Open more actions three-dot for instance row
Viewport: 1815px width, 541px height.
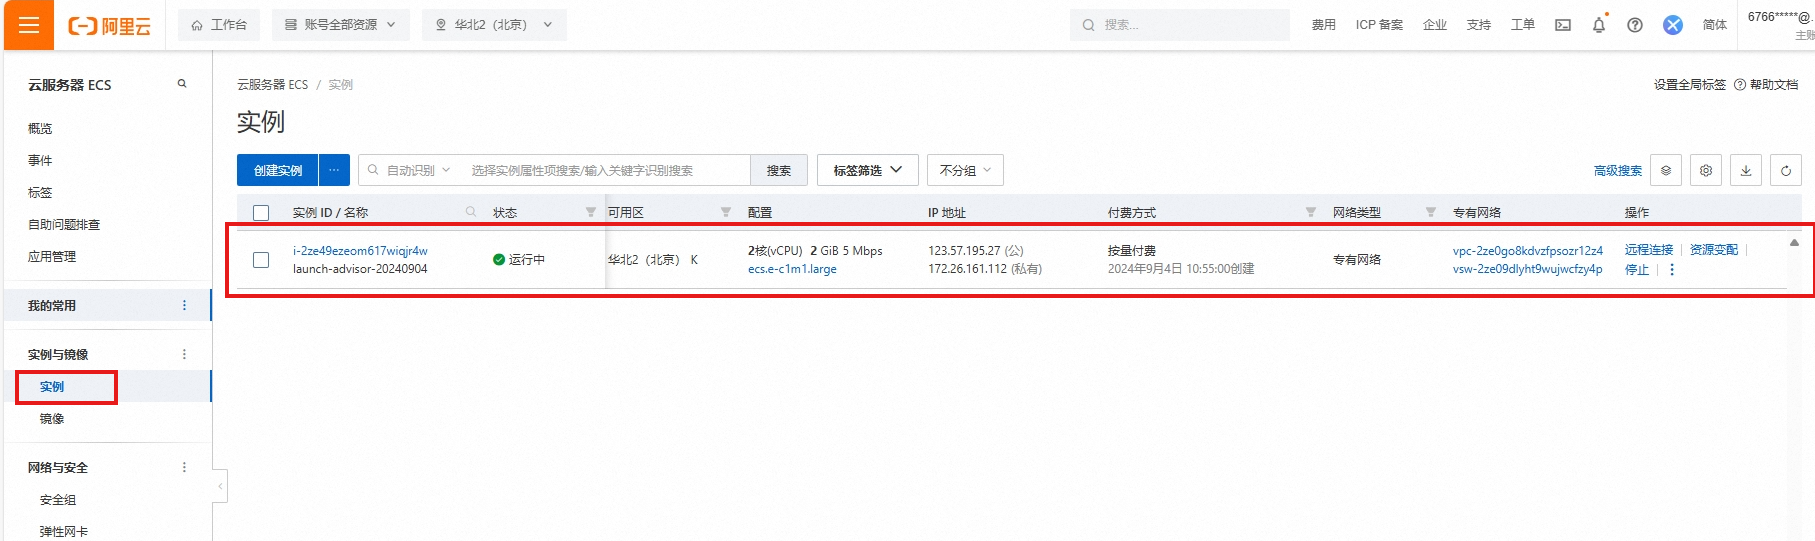(x=1672, y=270)
